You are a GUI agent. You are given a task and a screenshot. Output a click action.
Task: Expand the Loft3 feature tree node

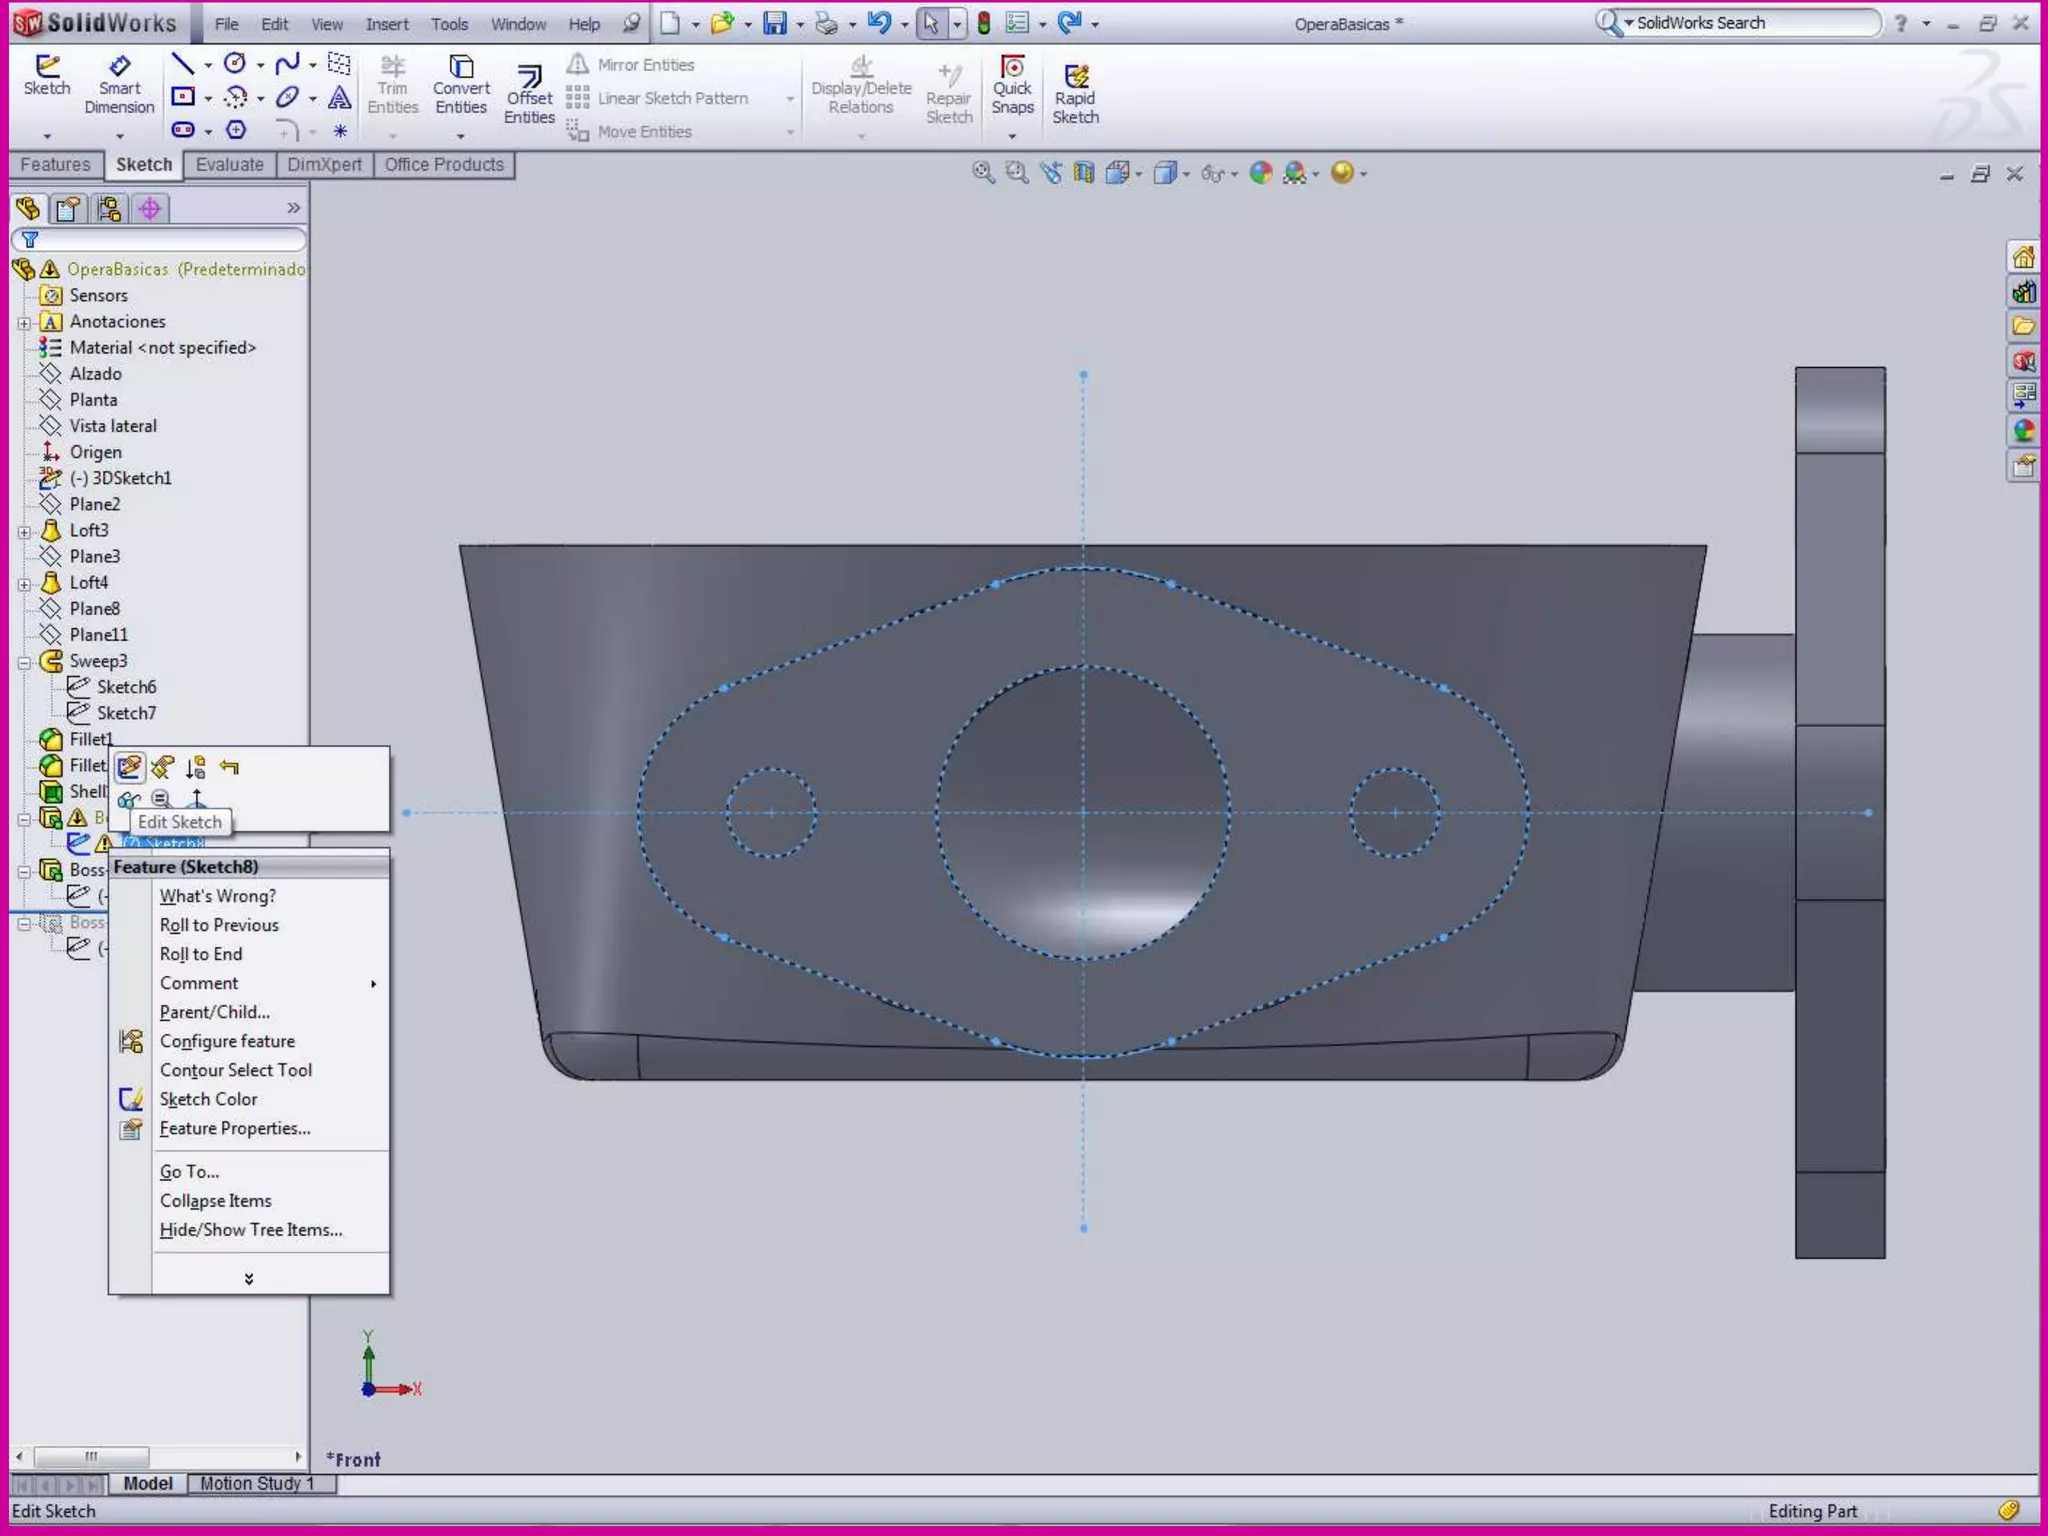(x=24, y=531)
